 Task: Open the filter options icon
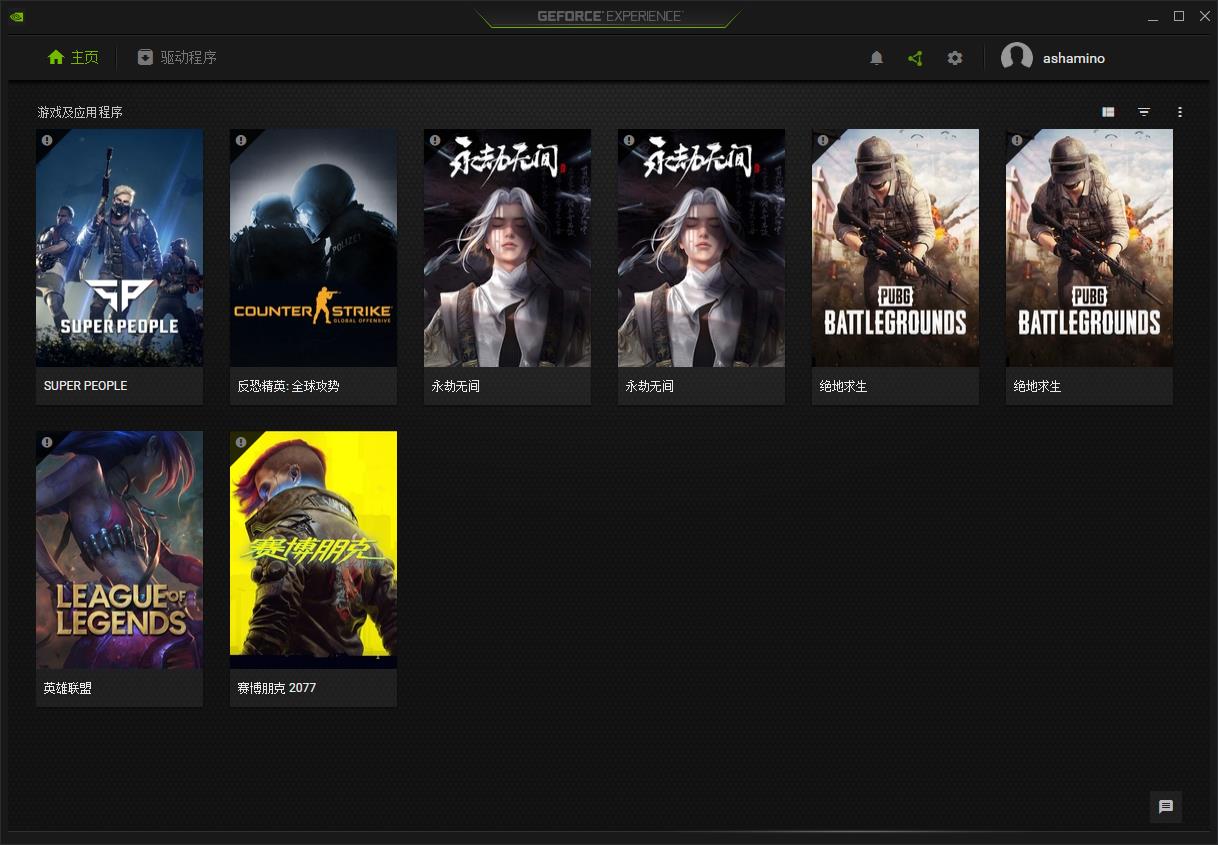[1143, 112]
